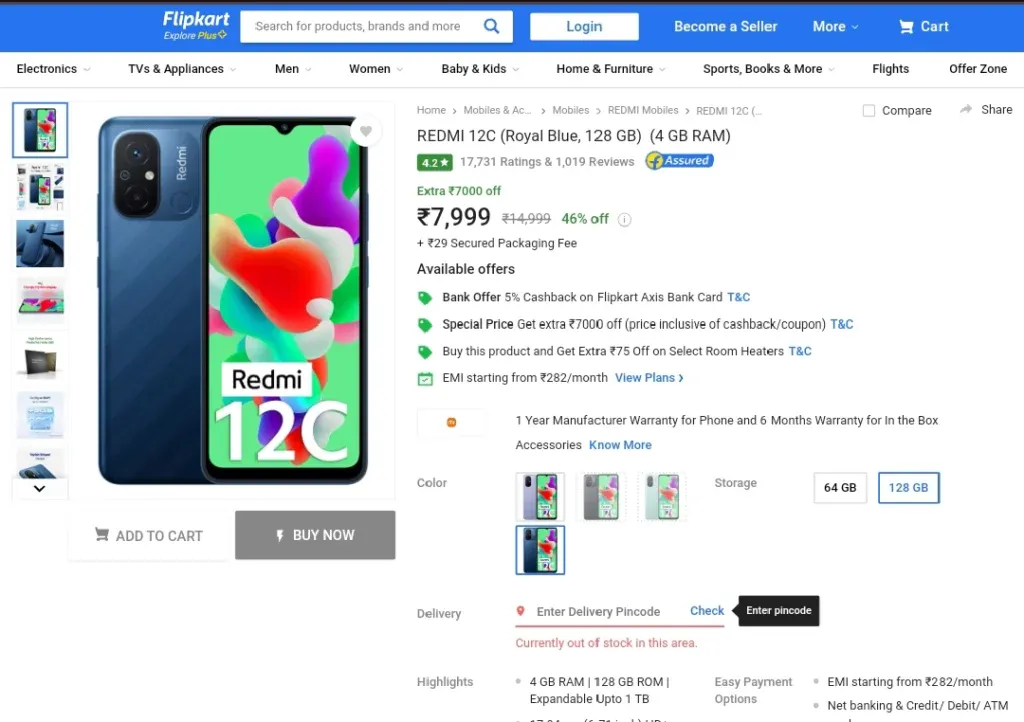The height and width of the screenshot is (722, 1024).
Task: Expand the Electronics category menu
Action: 53,69
